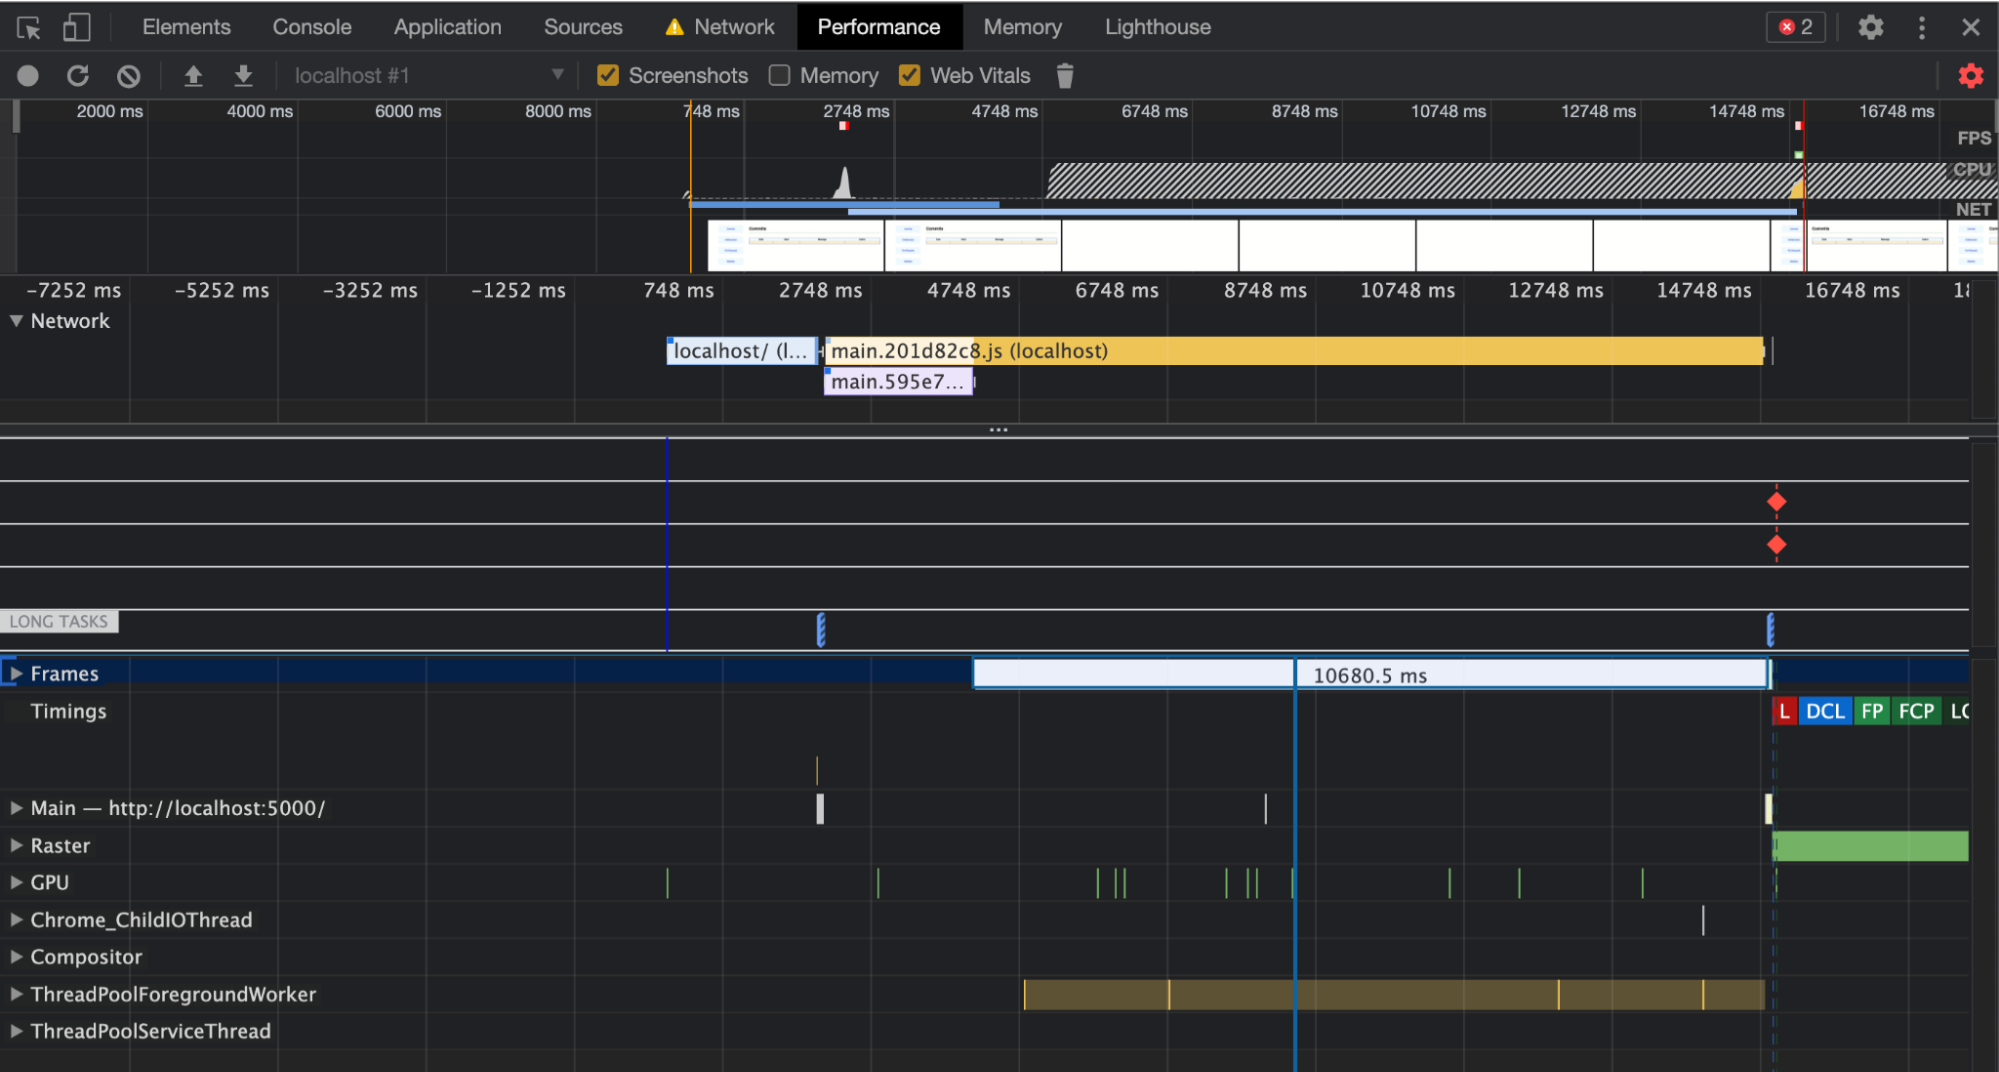Open the Application tab
The width and height of the screenshot is (1999, 1072).
point(447,27)
